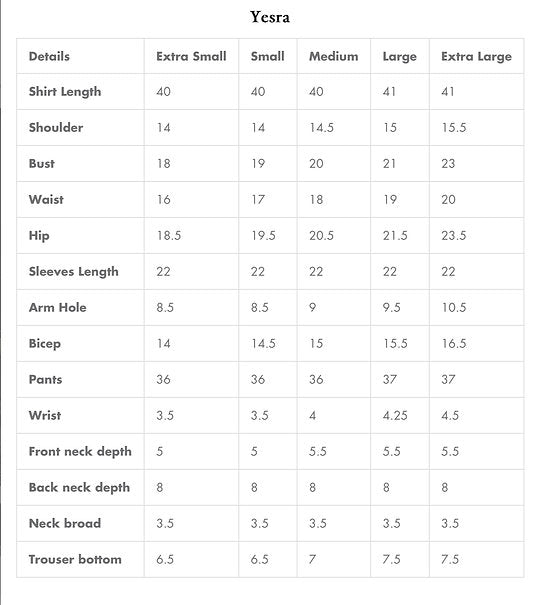Screen dimensions: 539x605
Task: Click the Sleeves Length row label
Action: click(x=74, y=272)
